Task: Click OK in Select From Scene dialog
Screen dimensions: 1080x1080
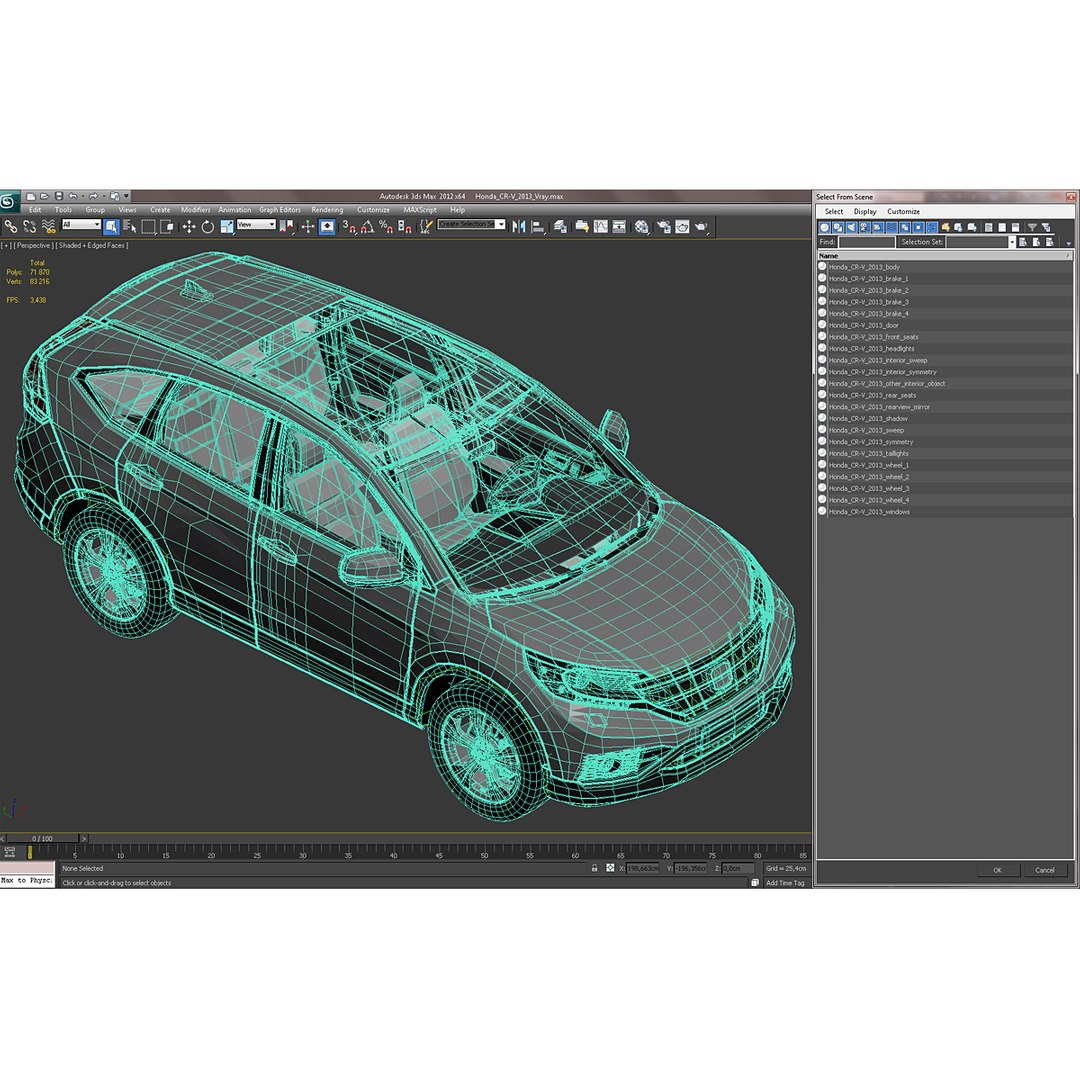Action: pyautogui.click(x=997, y=870)
